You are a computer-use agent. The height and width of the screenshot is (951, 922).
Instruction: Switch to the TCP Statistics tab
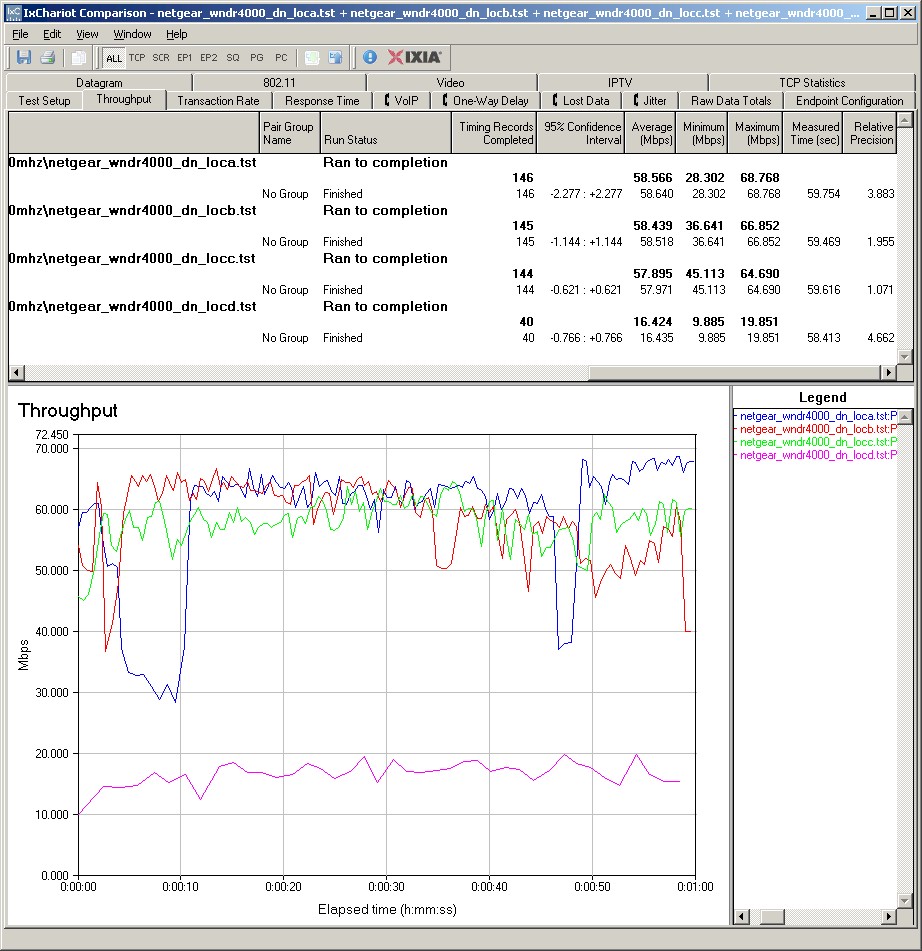(x=812, y=82)
